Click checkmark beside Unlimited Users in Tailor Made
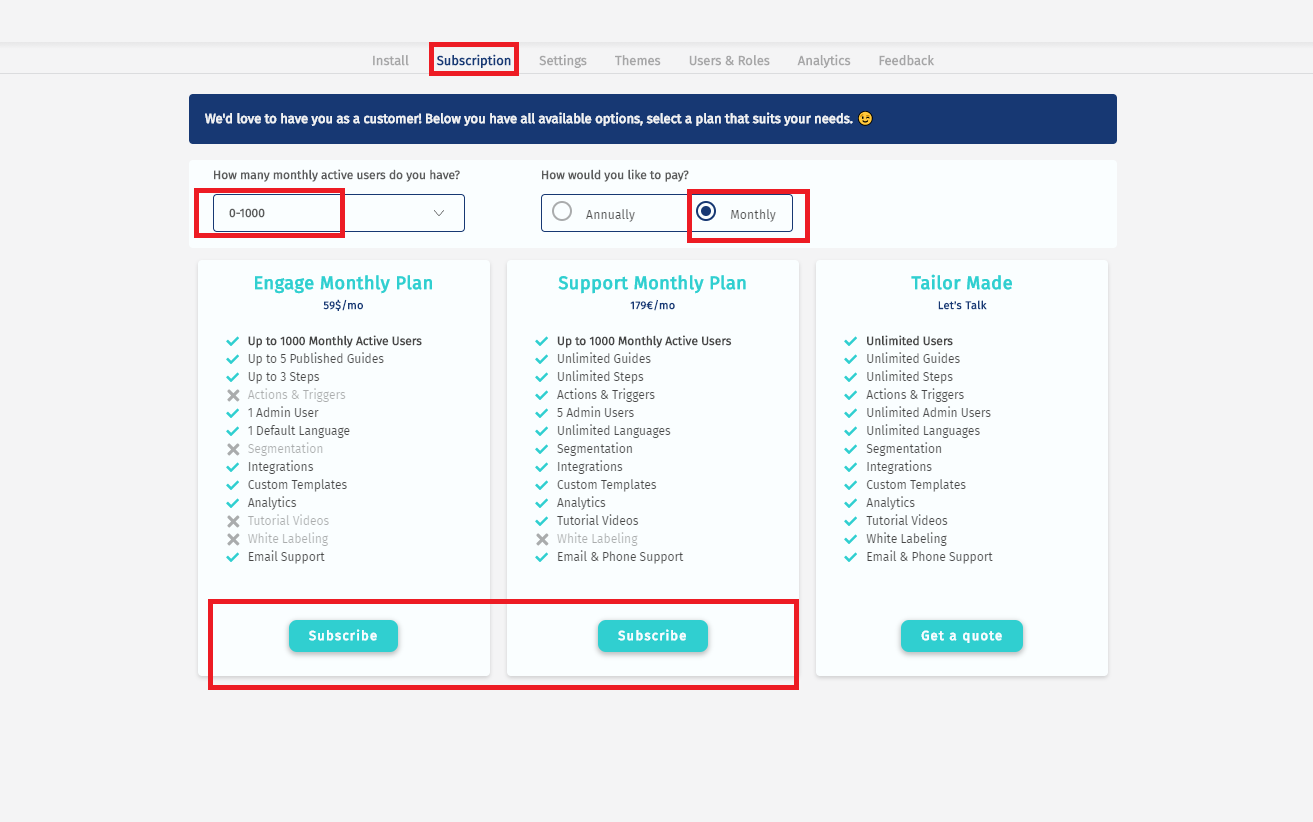This screenshot has width=1313, height=822. [851, 341]
